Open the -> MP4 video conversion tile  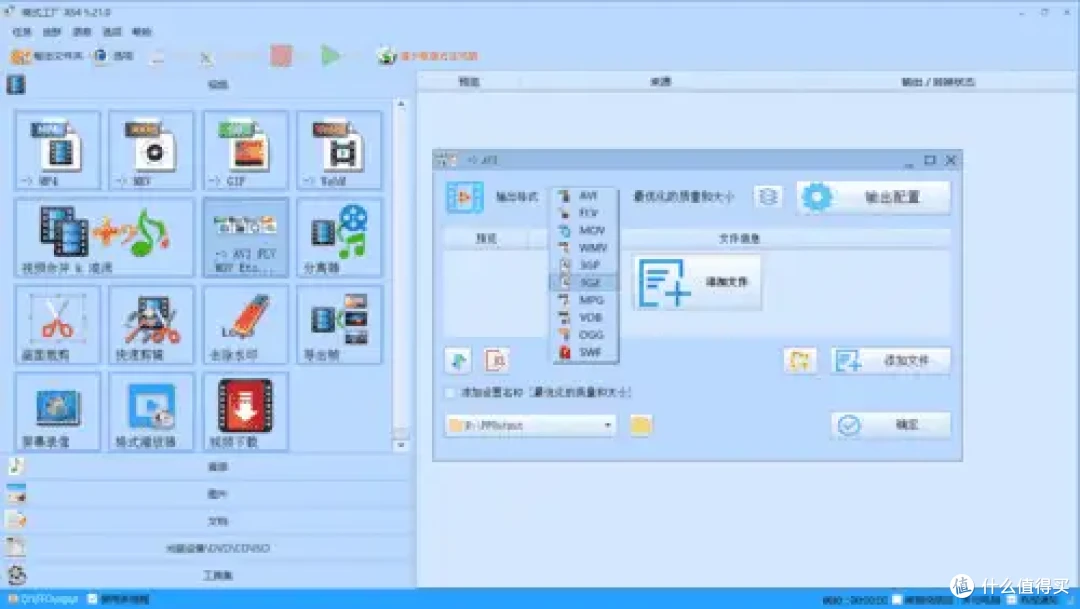(58, 150)
